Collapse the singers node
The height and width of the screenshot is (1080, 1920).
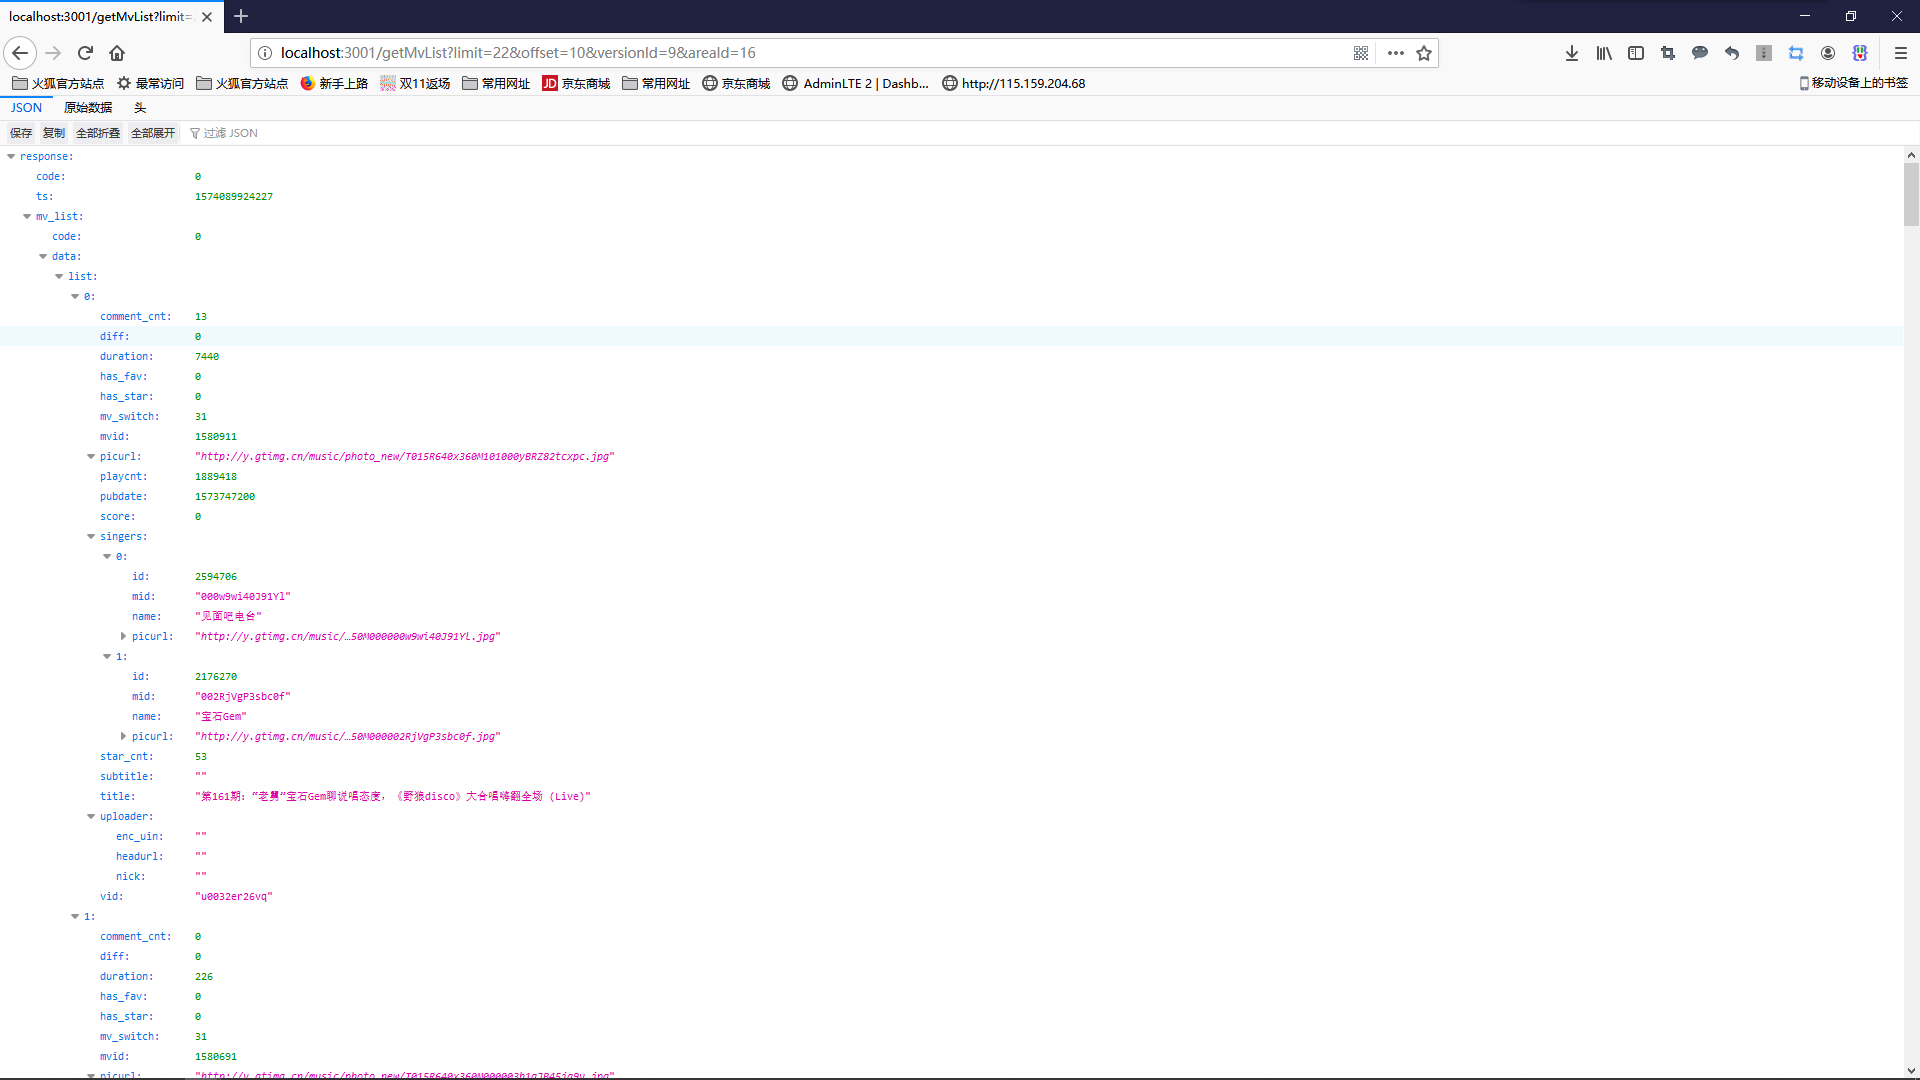[91, 536]
